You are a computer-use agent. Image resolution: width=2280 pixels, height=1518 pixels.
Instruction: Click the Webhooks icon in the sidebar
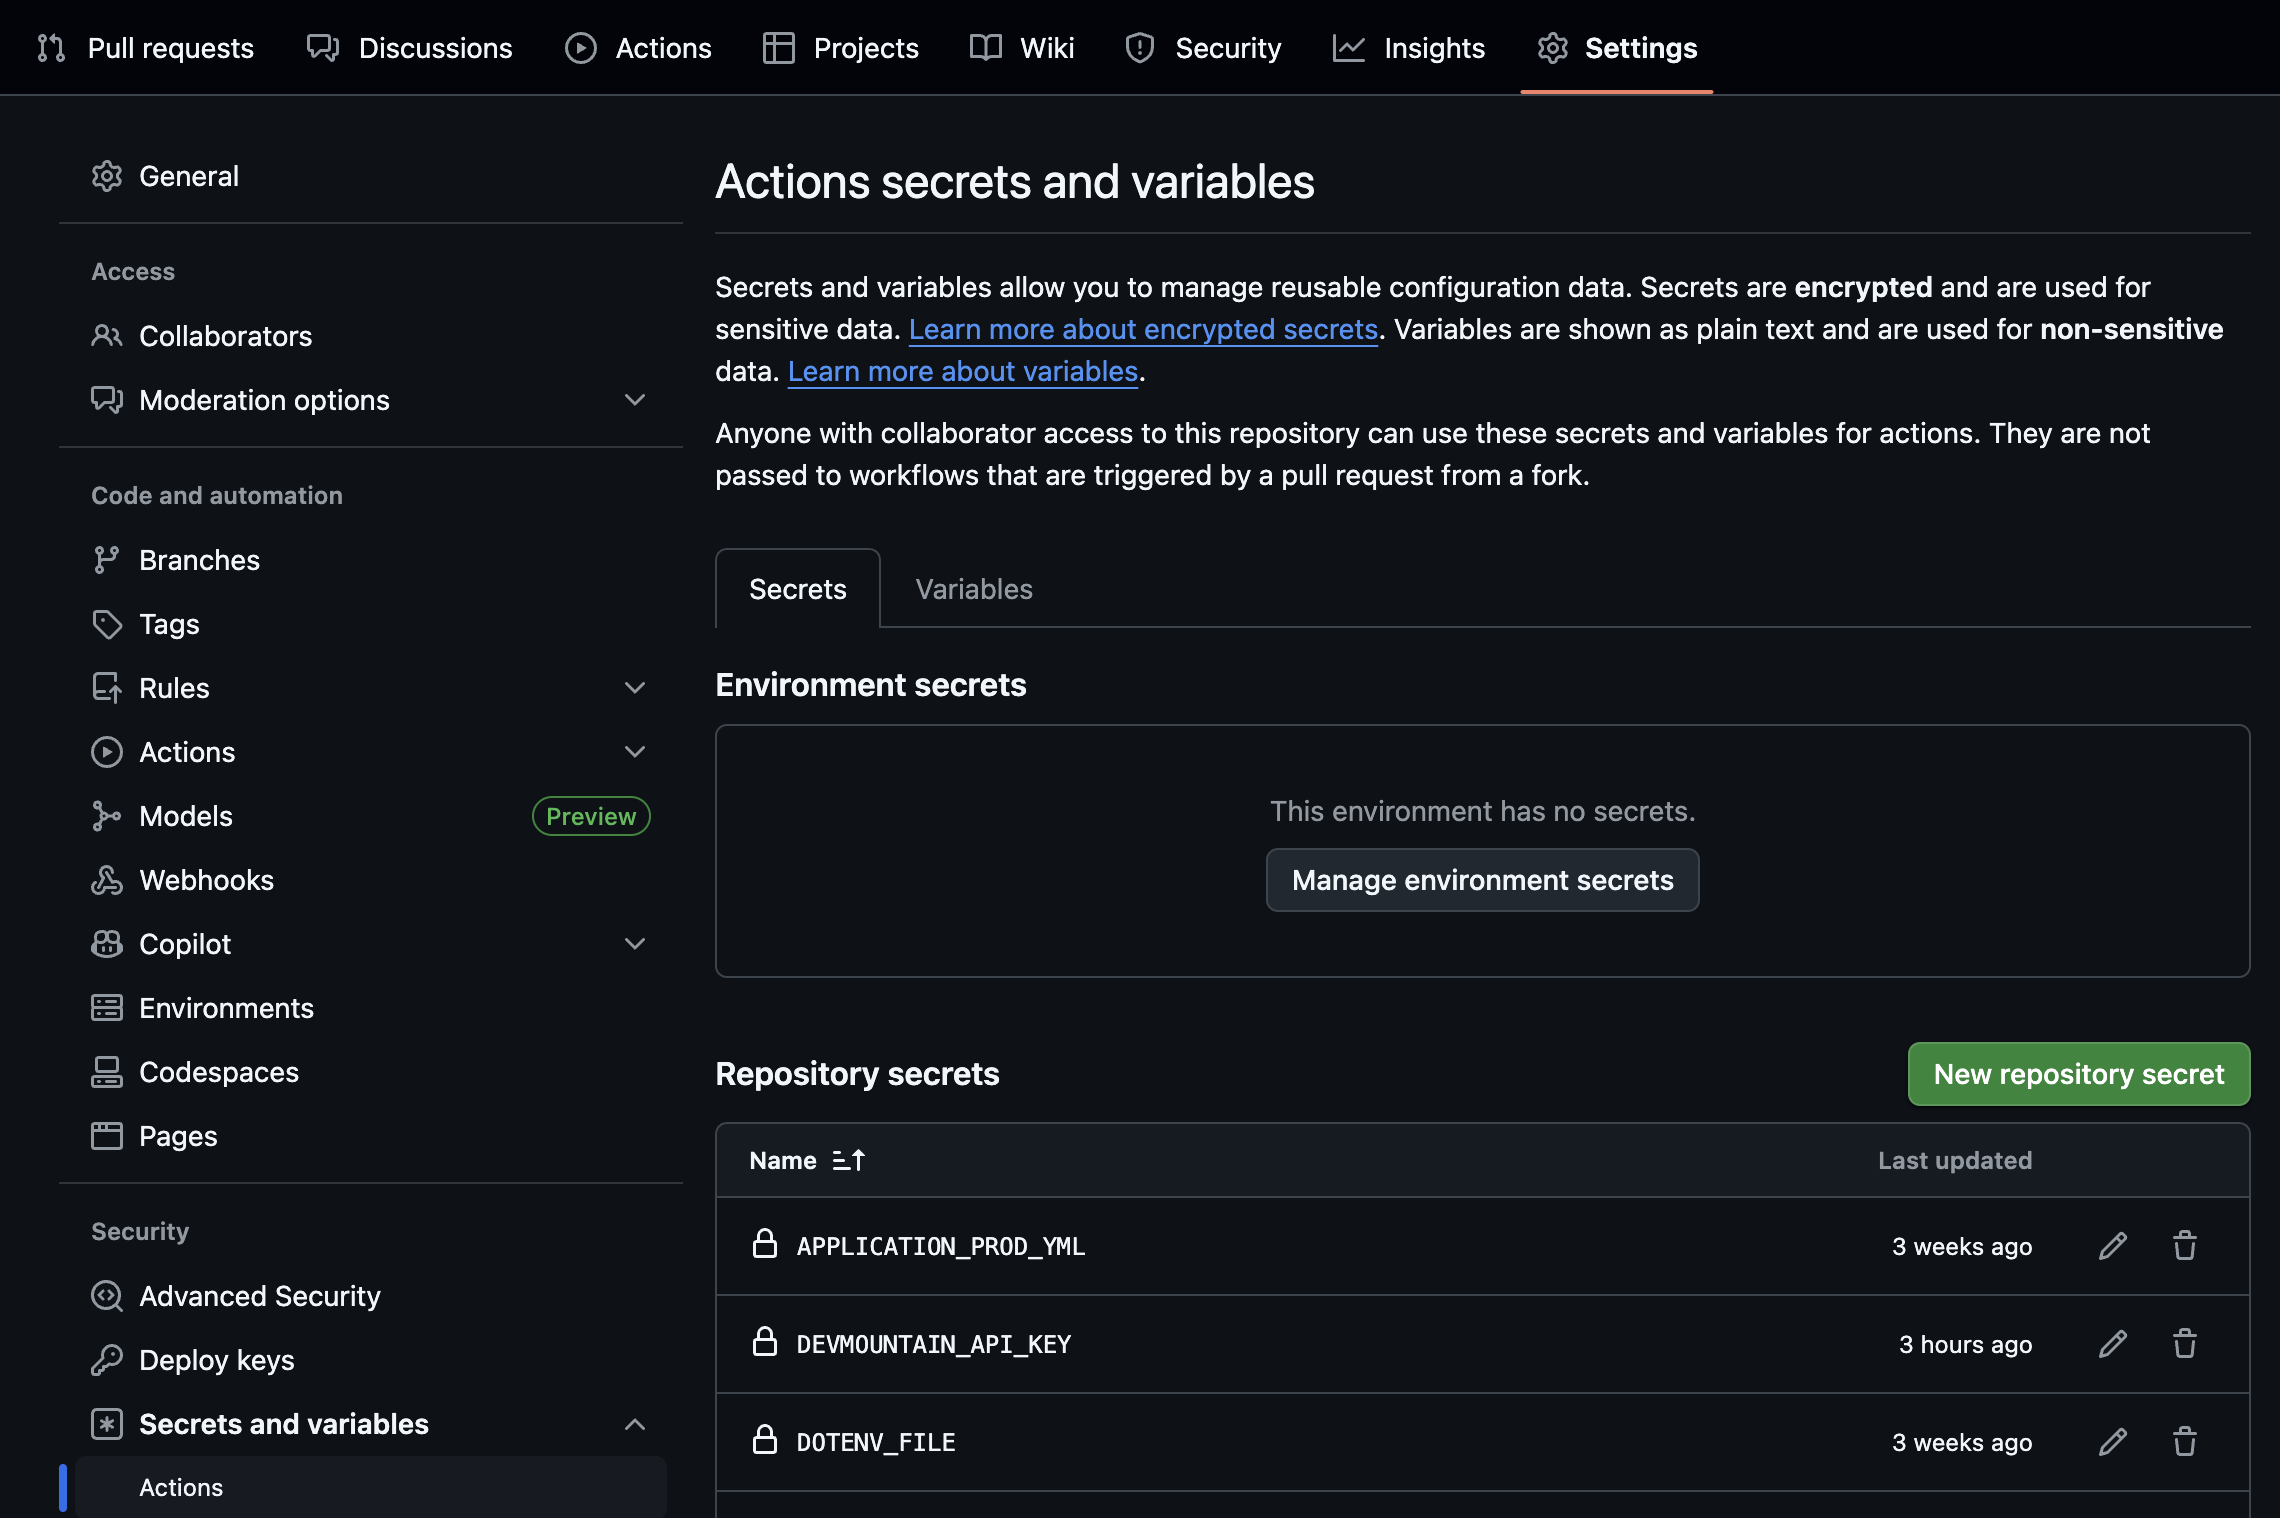(107, 880)
